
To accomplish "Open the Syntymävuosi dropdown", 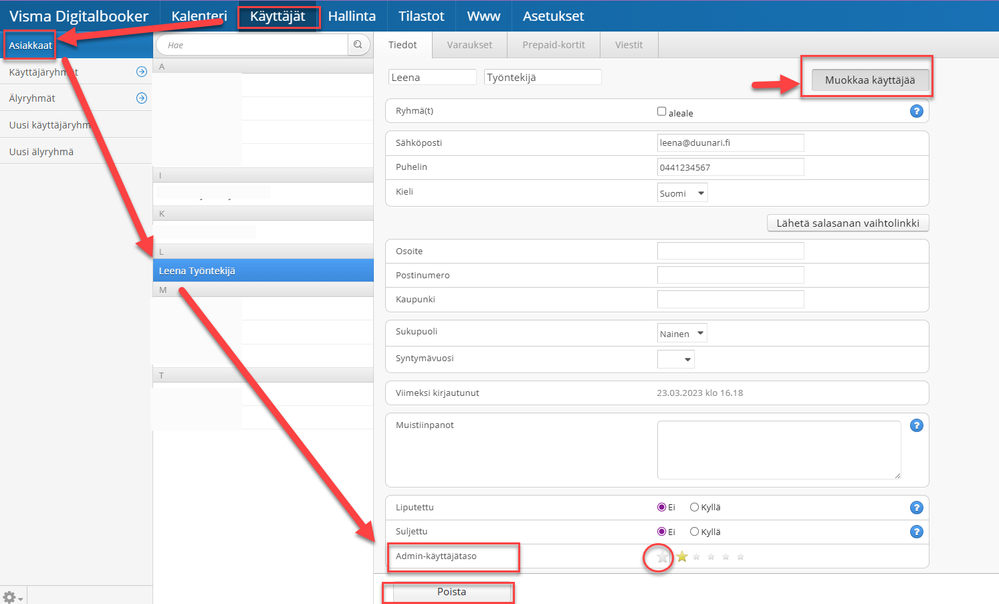I will (x=675, y=359).
